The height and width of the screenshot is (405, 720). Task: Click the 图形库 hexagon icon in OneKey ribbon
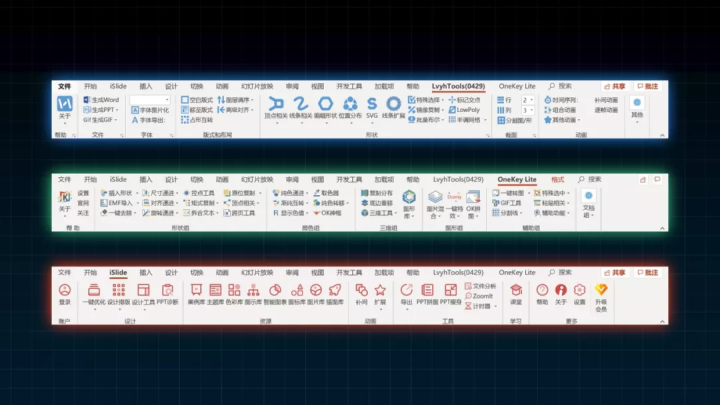(409, 197)
